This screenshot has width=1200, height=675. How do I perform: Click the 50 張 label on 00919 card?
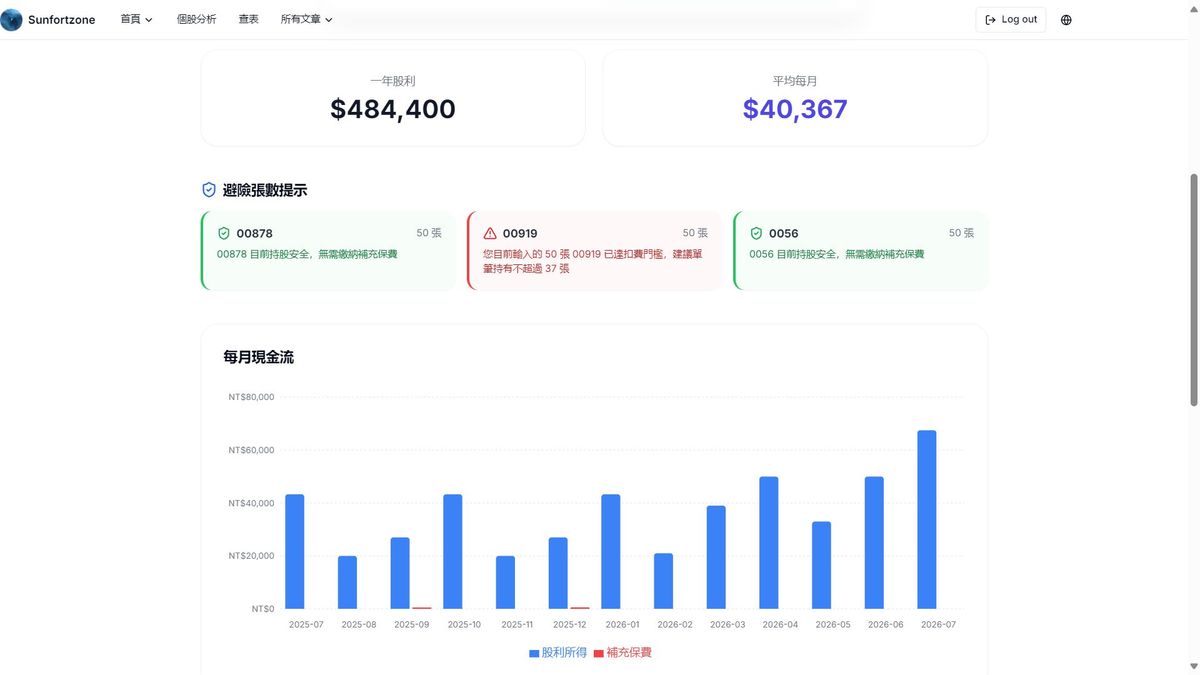[695, 233]
